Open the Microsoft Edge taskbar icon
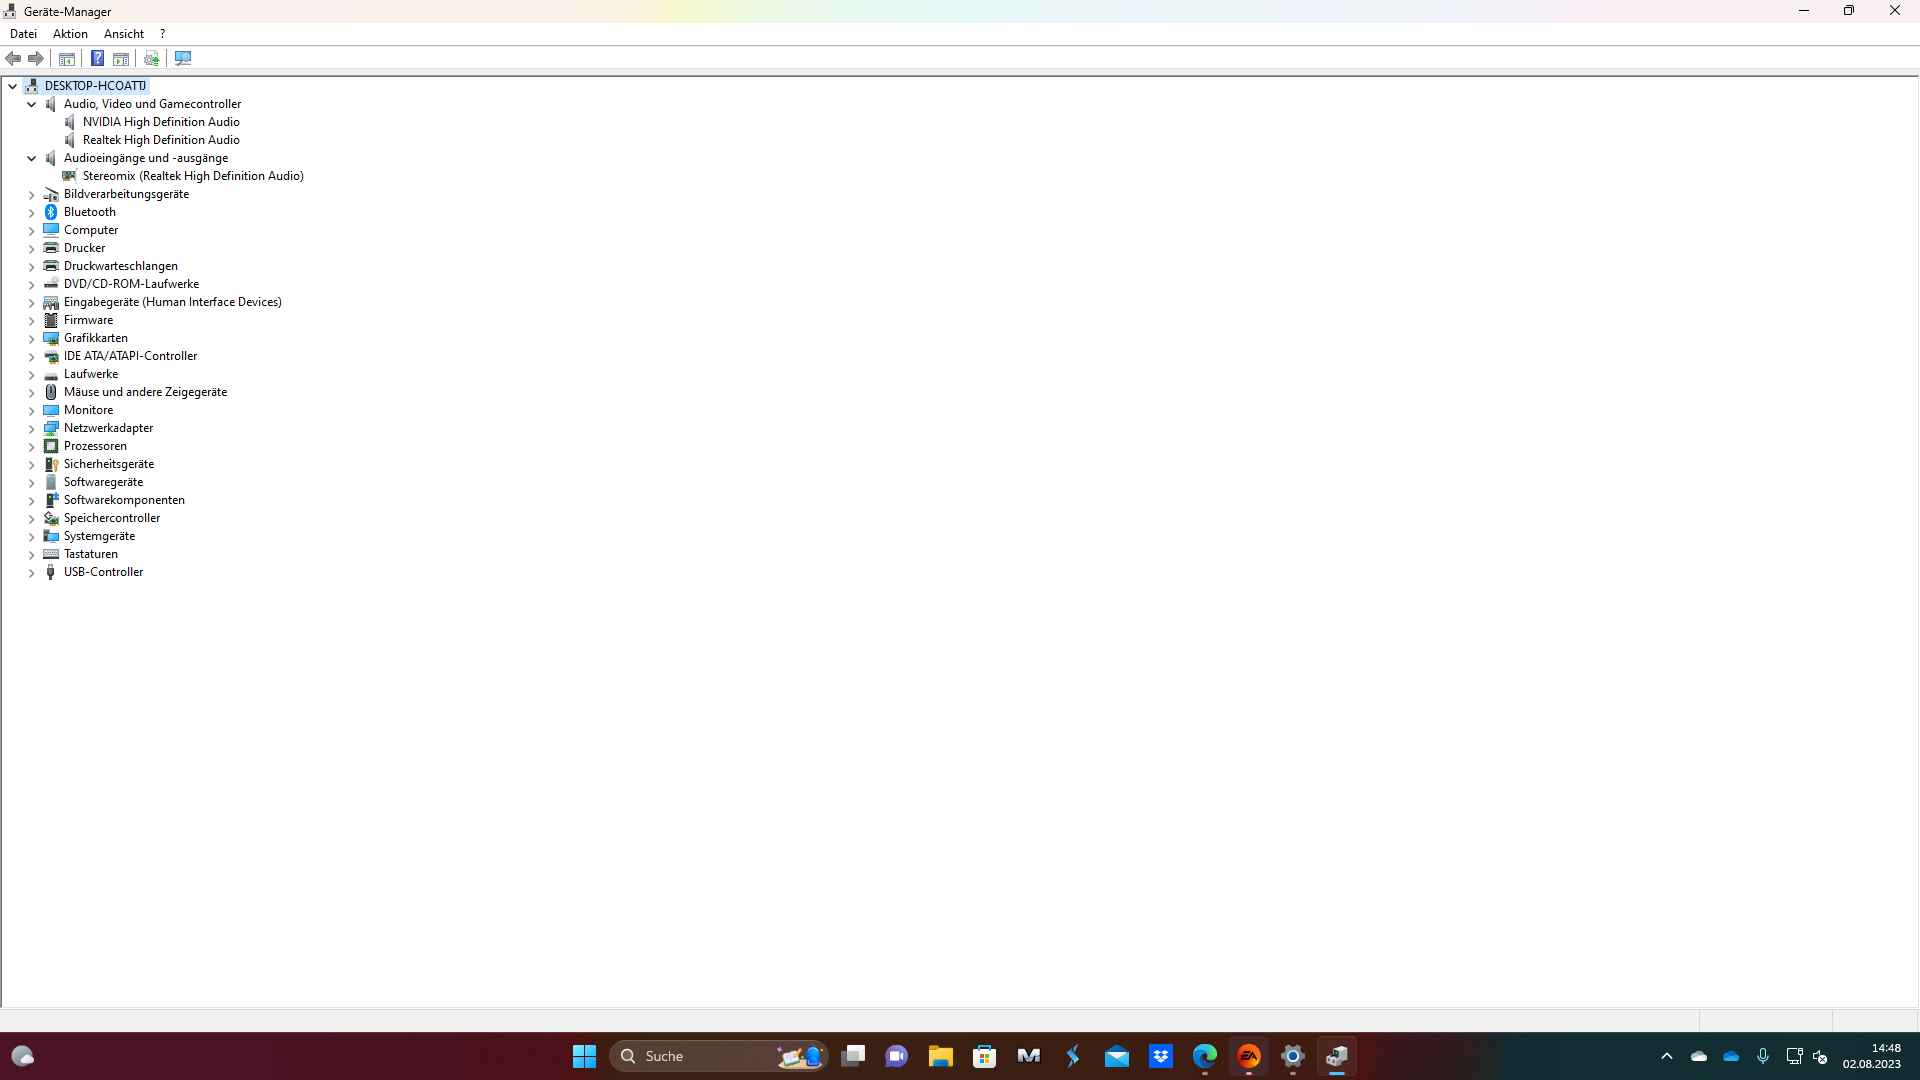1920x1080 pixels. [x=1204, y=1056]
